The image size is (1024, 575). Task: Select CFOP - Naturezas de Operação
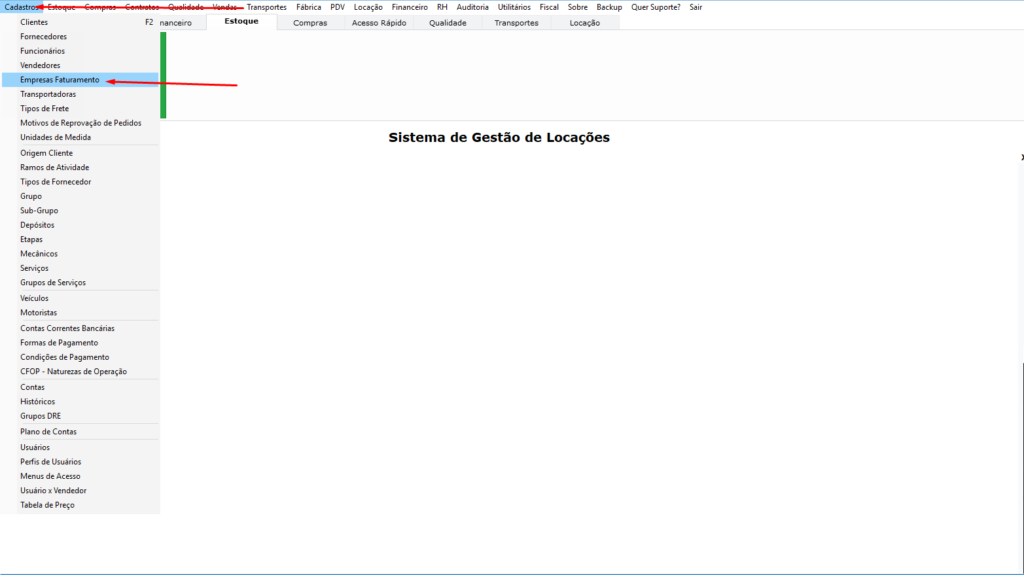coord(73,372)
